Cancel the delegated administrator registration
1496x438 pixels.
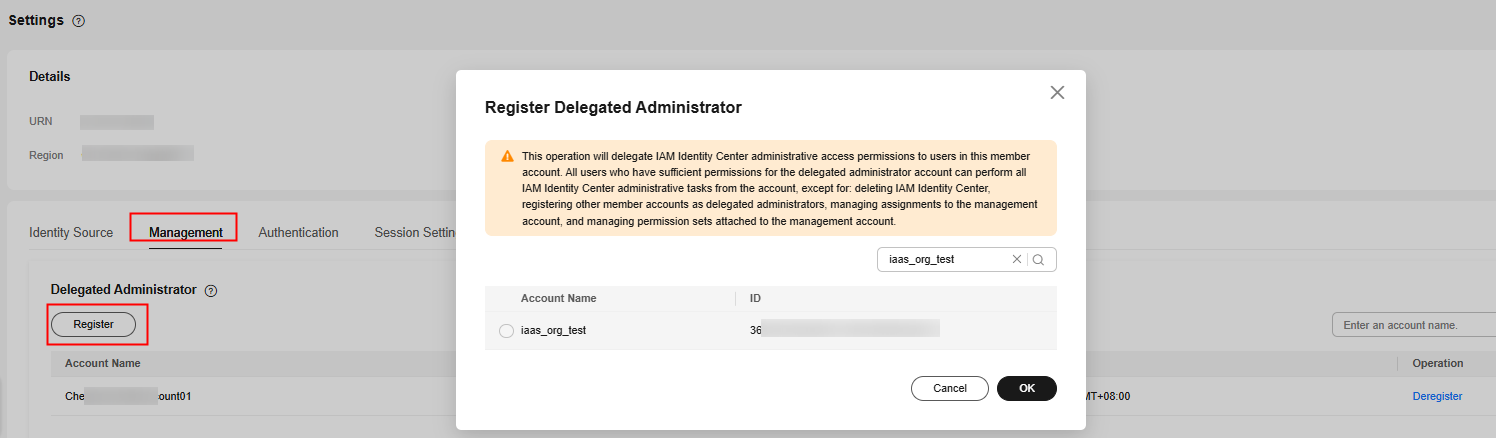tap(950, 388)
